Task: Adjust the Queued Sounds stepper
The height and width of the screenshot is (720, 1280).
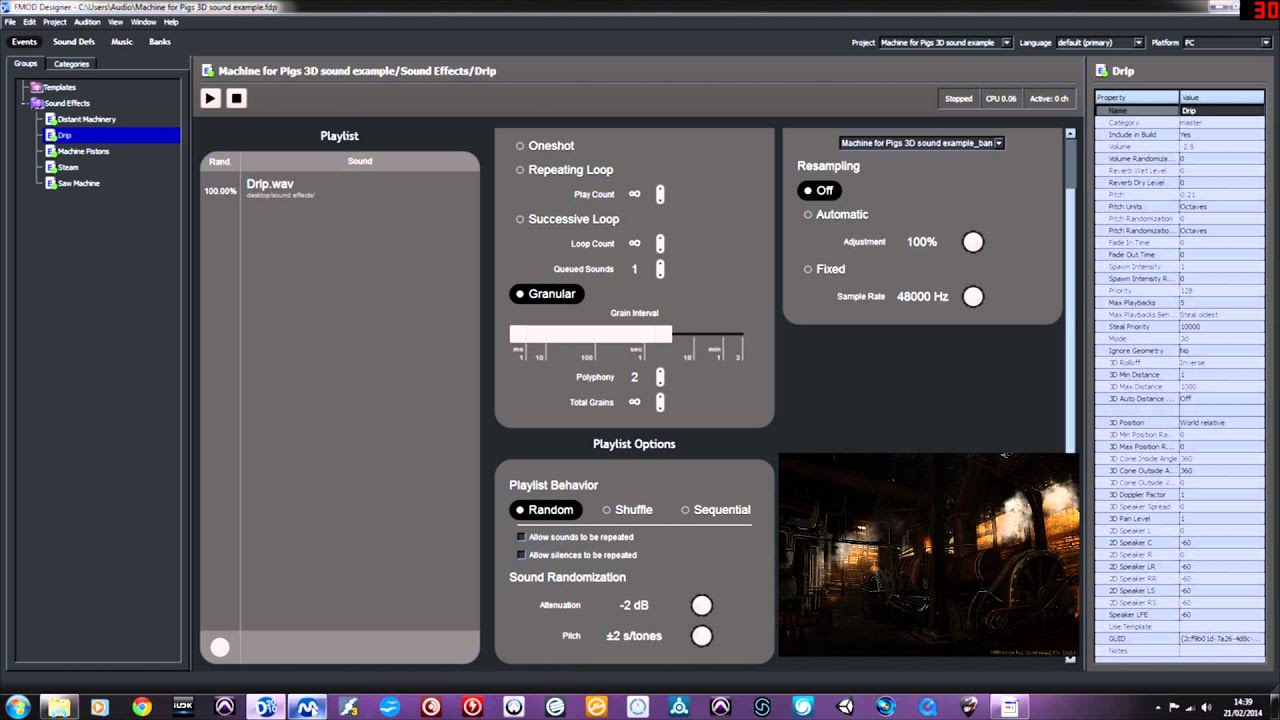Action: click(x=660, y=269)
